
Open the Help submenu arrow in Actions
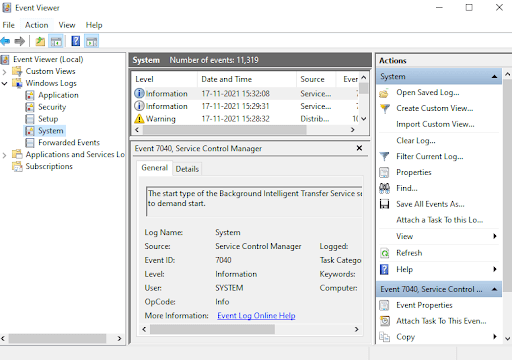pos(495,269)
